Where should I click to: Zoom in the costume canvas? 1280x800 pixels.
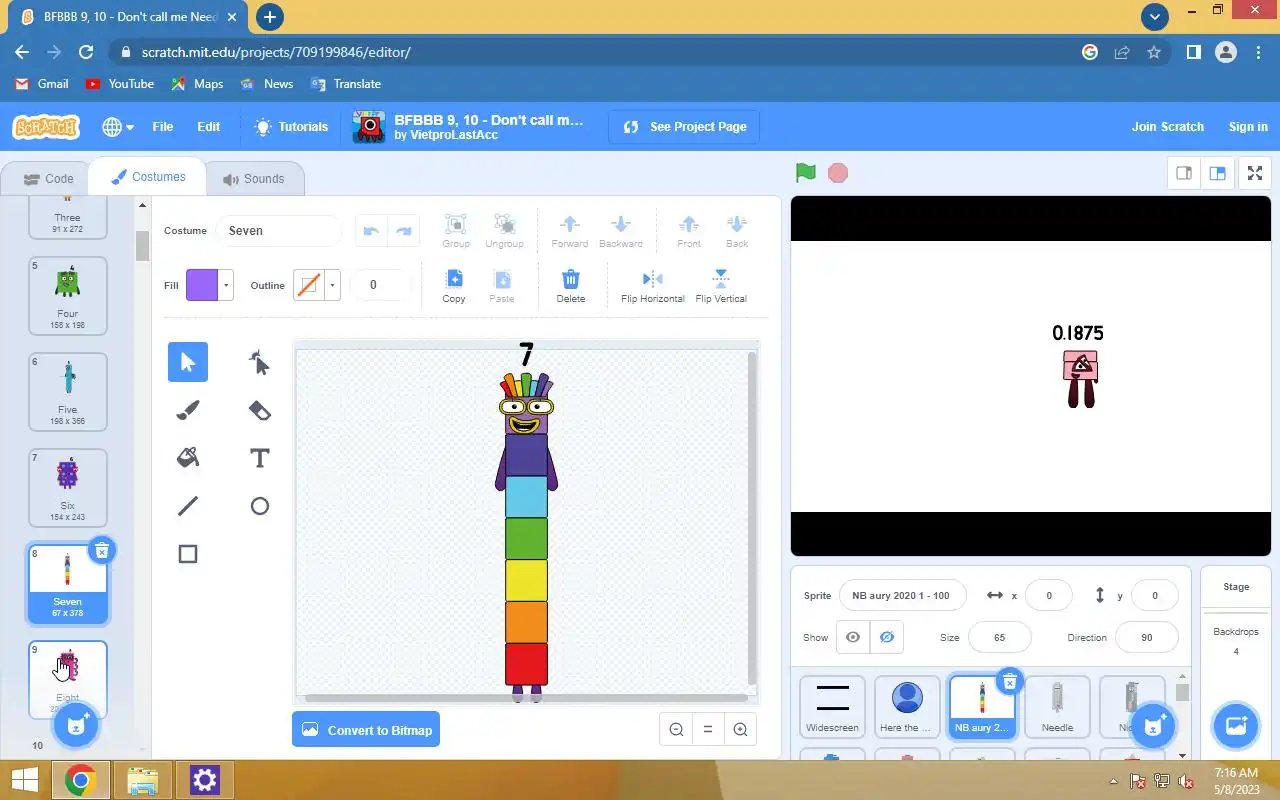pyautogui.click(x=740, y=730)
